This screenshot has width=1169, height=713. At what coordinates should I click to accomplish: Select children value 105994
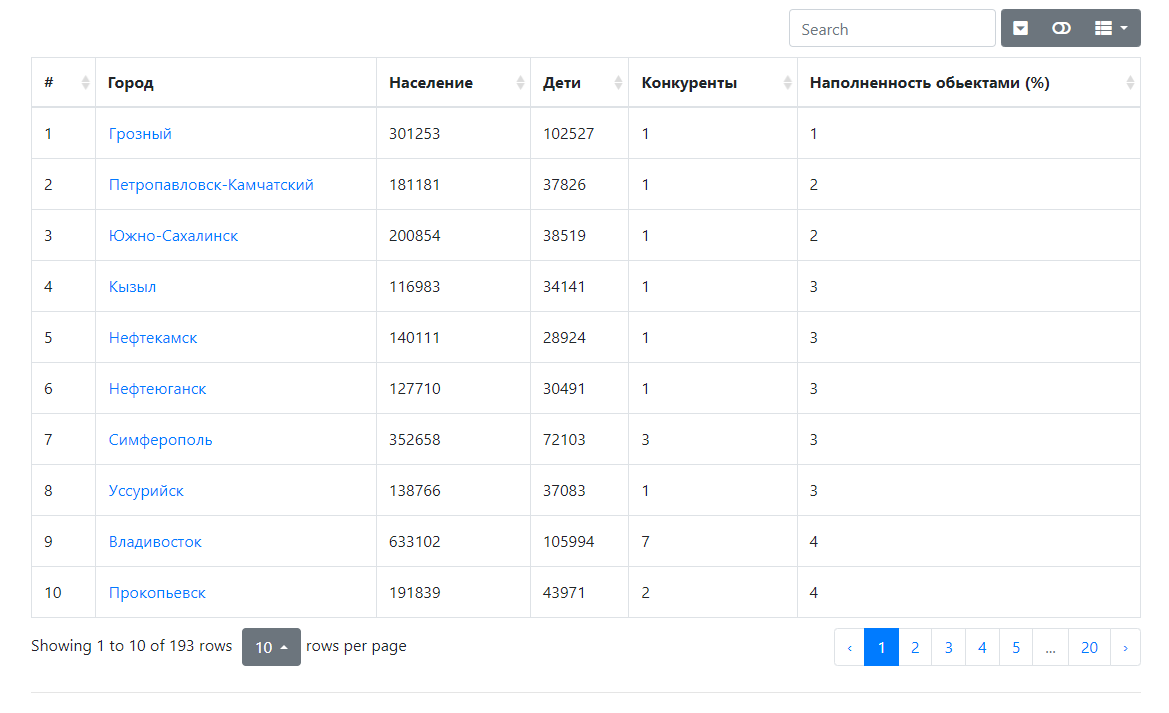pos(569,542)
